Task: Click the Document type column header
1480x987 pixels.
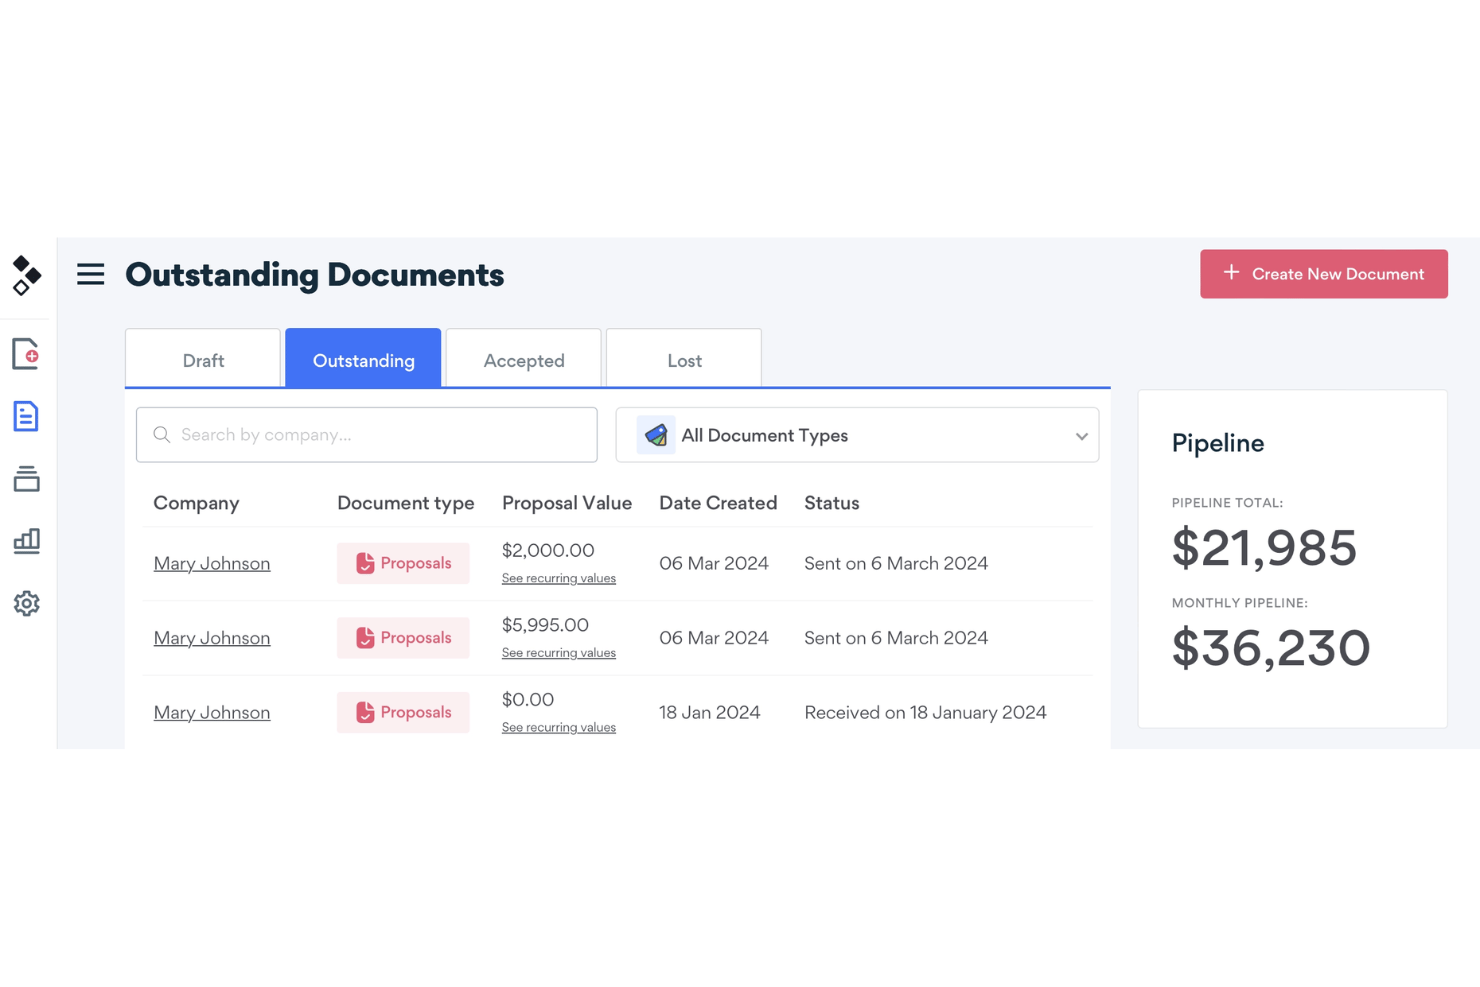Action: [406, 503]
